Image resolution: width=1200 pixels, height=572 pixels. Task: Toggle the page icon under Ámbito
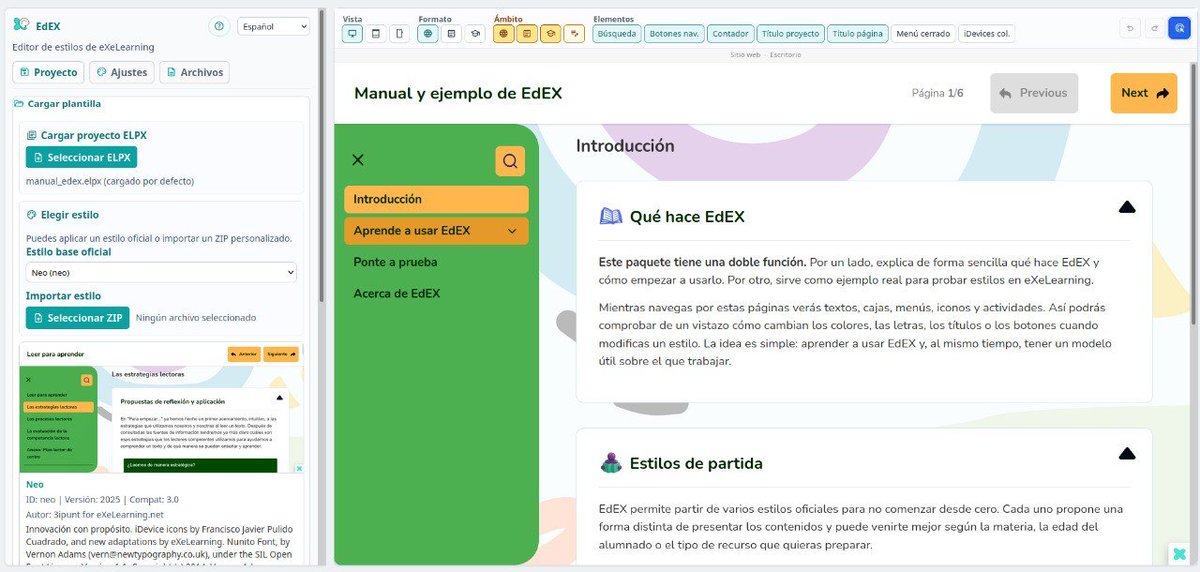point(527,33)
